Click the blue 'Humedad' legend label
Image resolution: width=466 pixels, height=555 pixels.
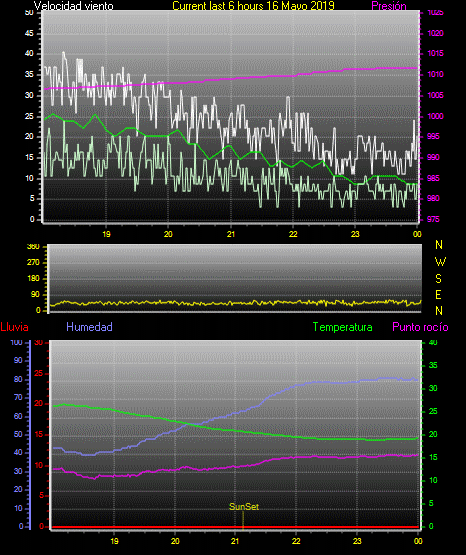coord(89,327)
